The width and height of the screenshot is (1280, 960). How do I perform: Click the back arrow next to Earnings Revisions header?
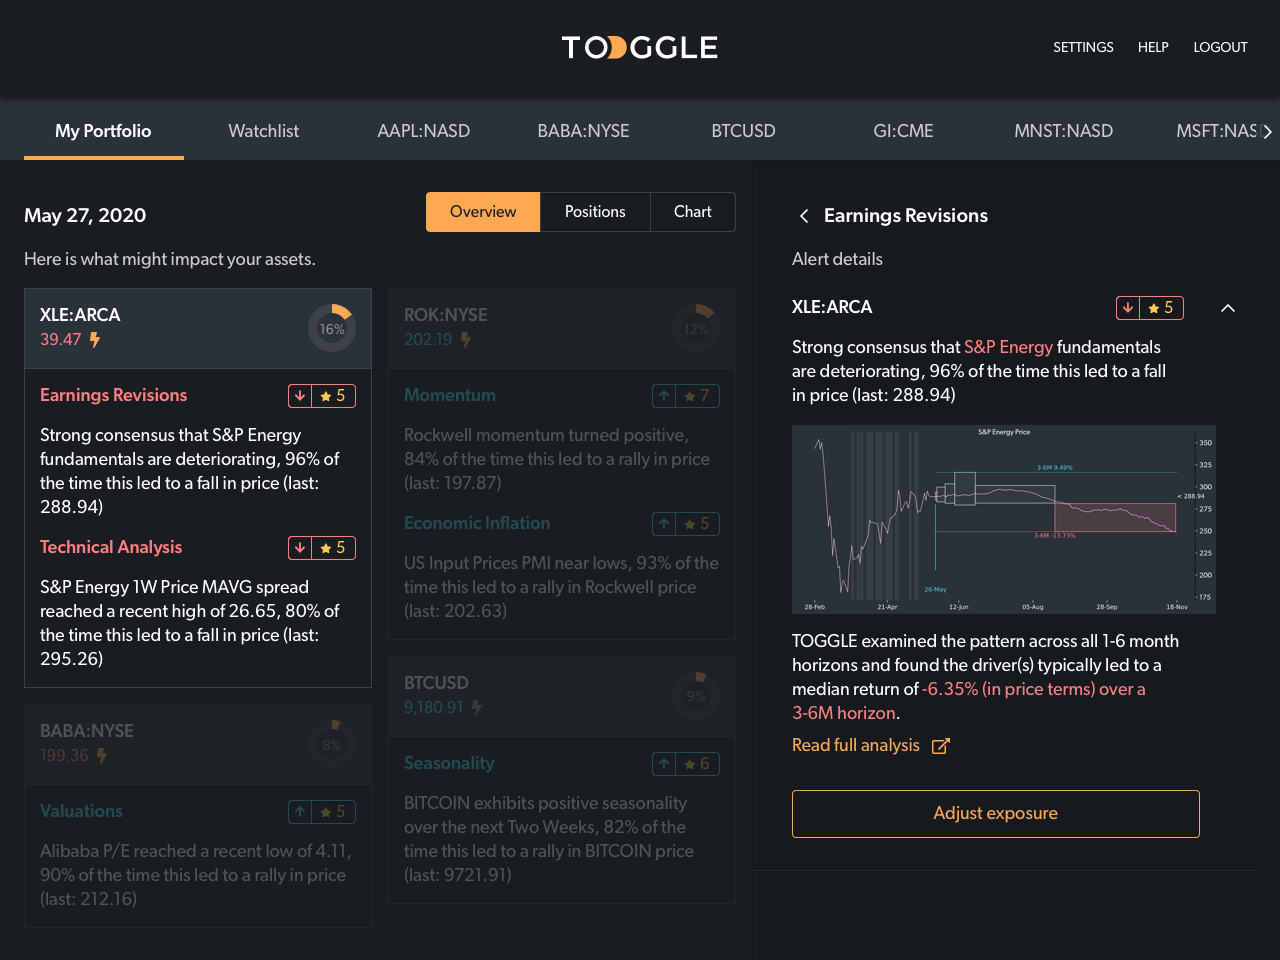(x=803, y=215)
